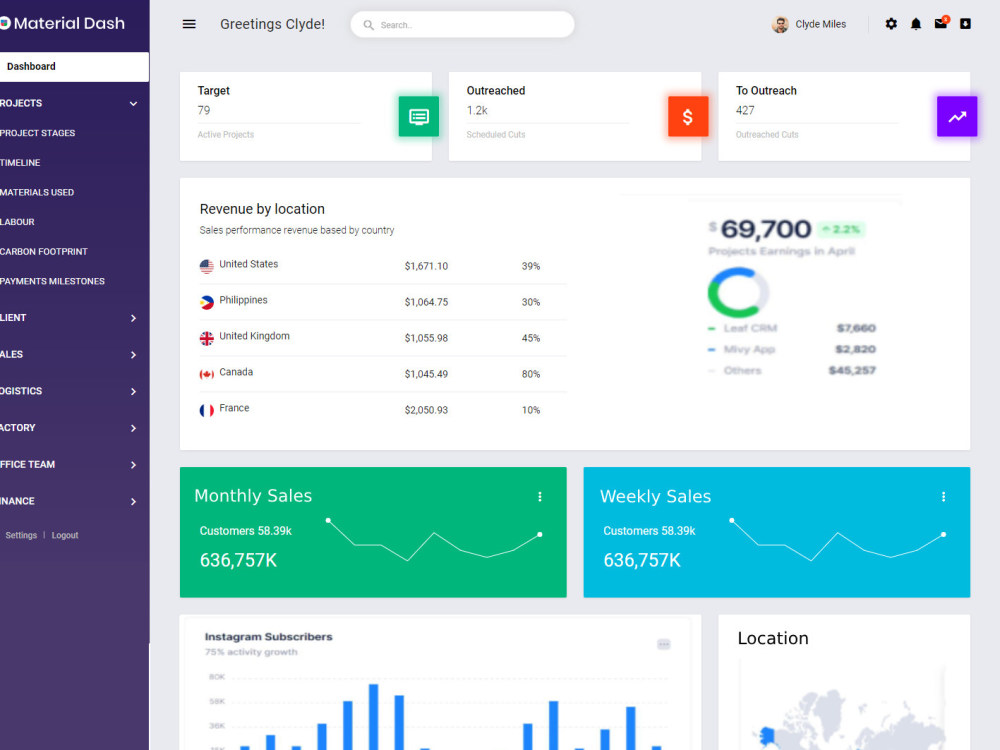The image size is (1000, 750).
Task: Click the search magnifier icon
Action: pos(368,25)
